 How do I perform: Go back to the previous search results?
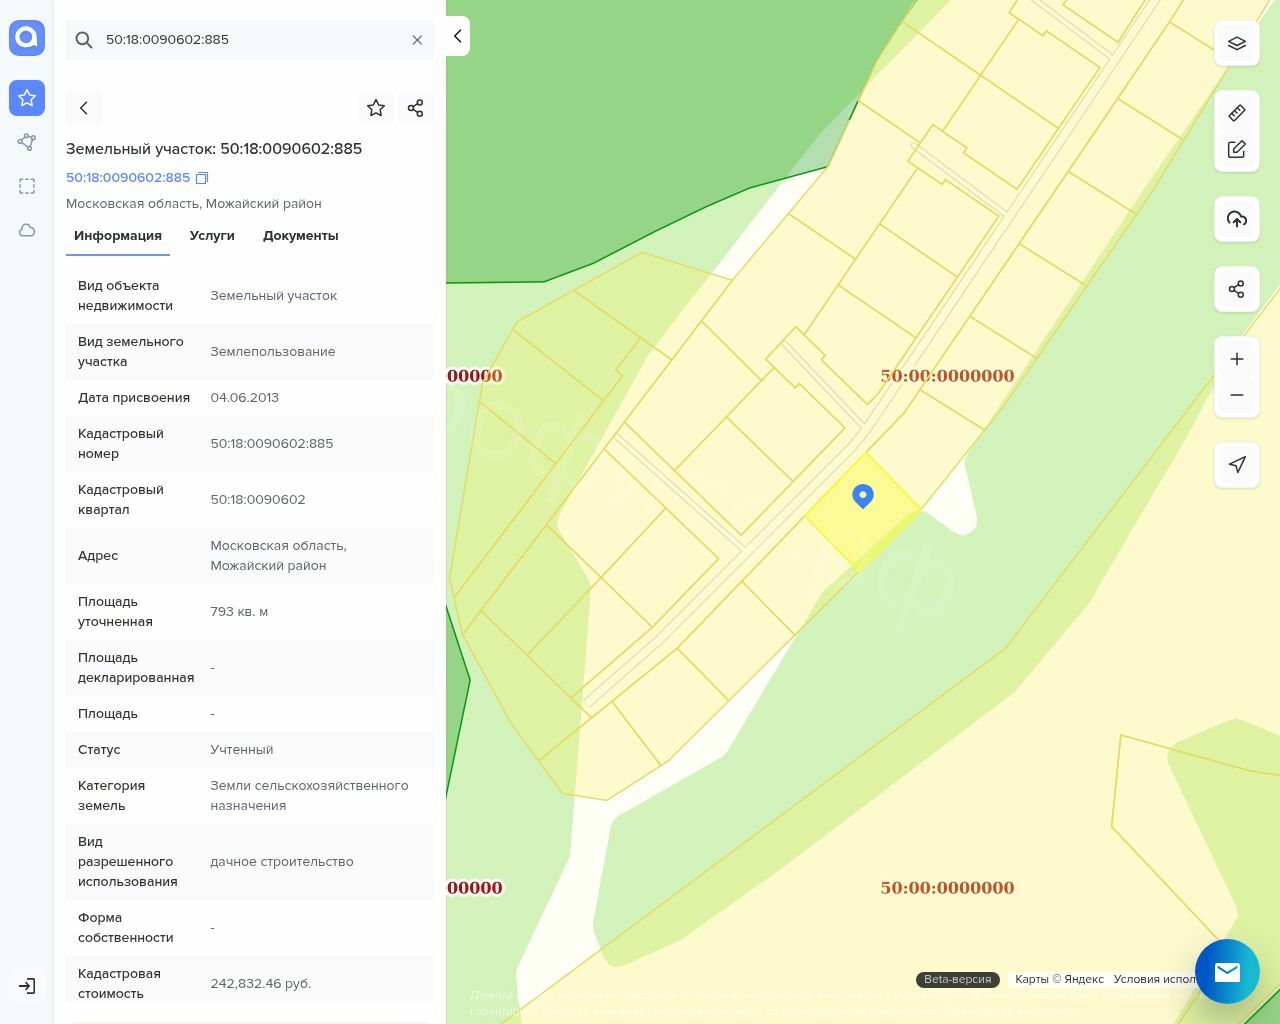[84, 108]
